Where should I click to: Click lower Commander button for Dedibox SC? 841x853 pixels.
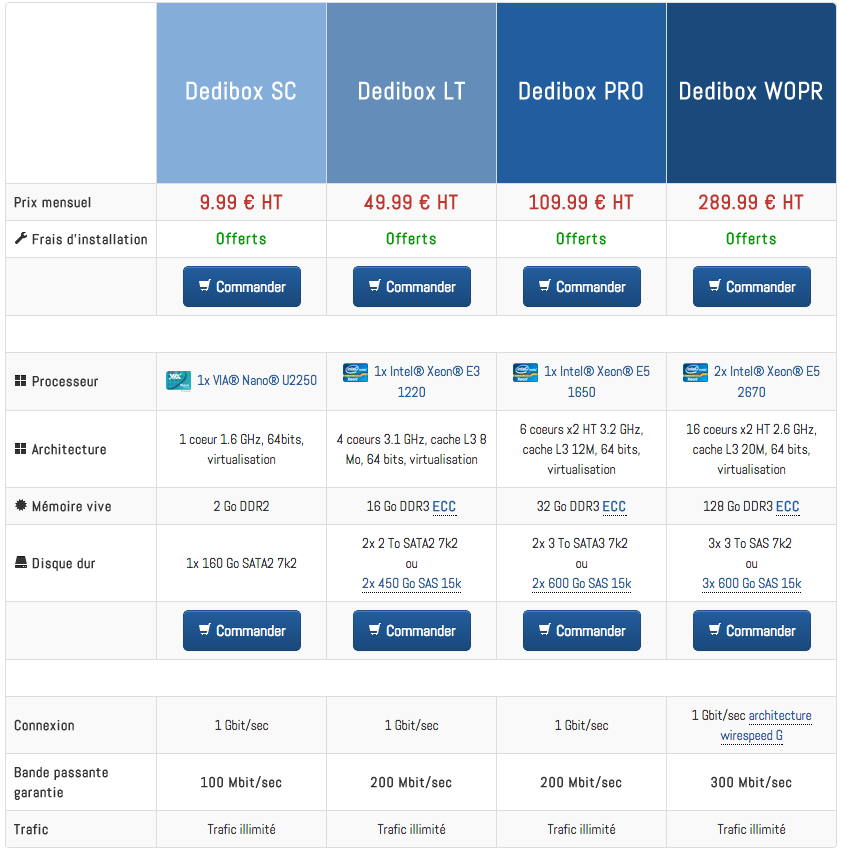[x=242, y=631]
